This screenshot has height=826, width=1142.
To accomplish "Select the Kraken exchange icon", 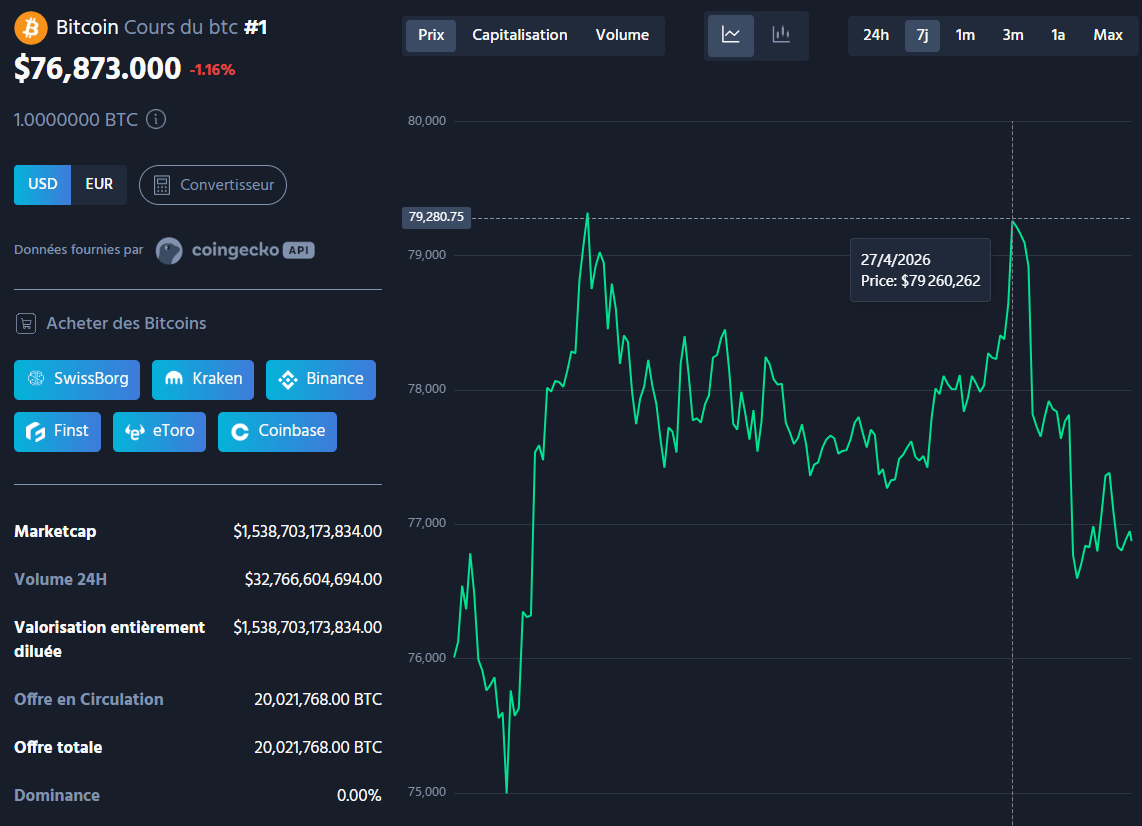I will [172, 380].
